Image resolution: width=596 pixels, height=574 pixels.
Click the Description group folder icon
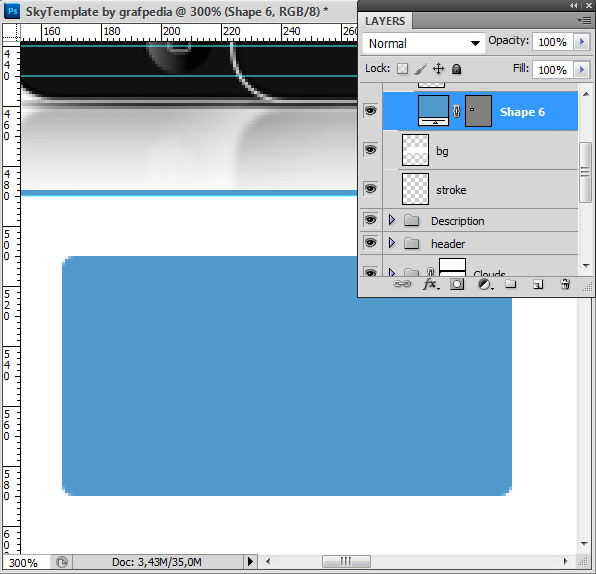pyautogui.click(x=411, y=220)
